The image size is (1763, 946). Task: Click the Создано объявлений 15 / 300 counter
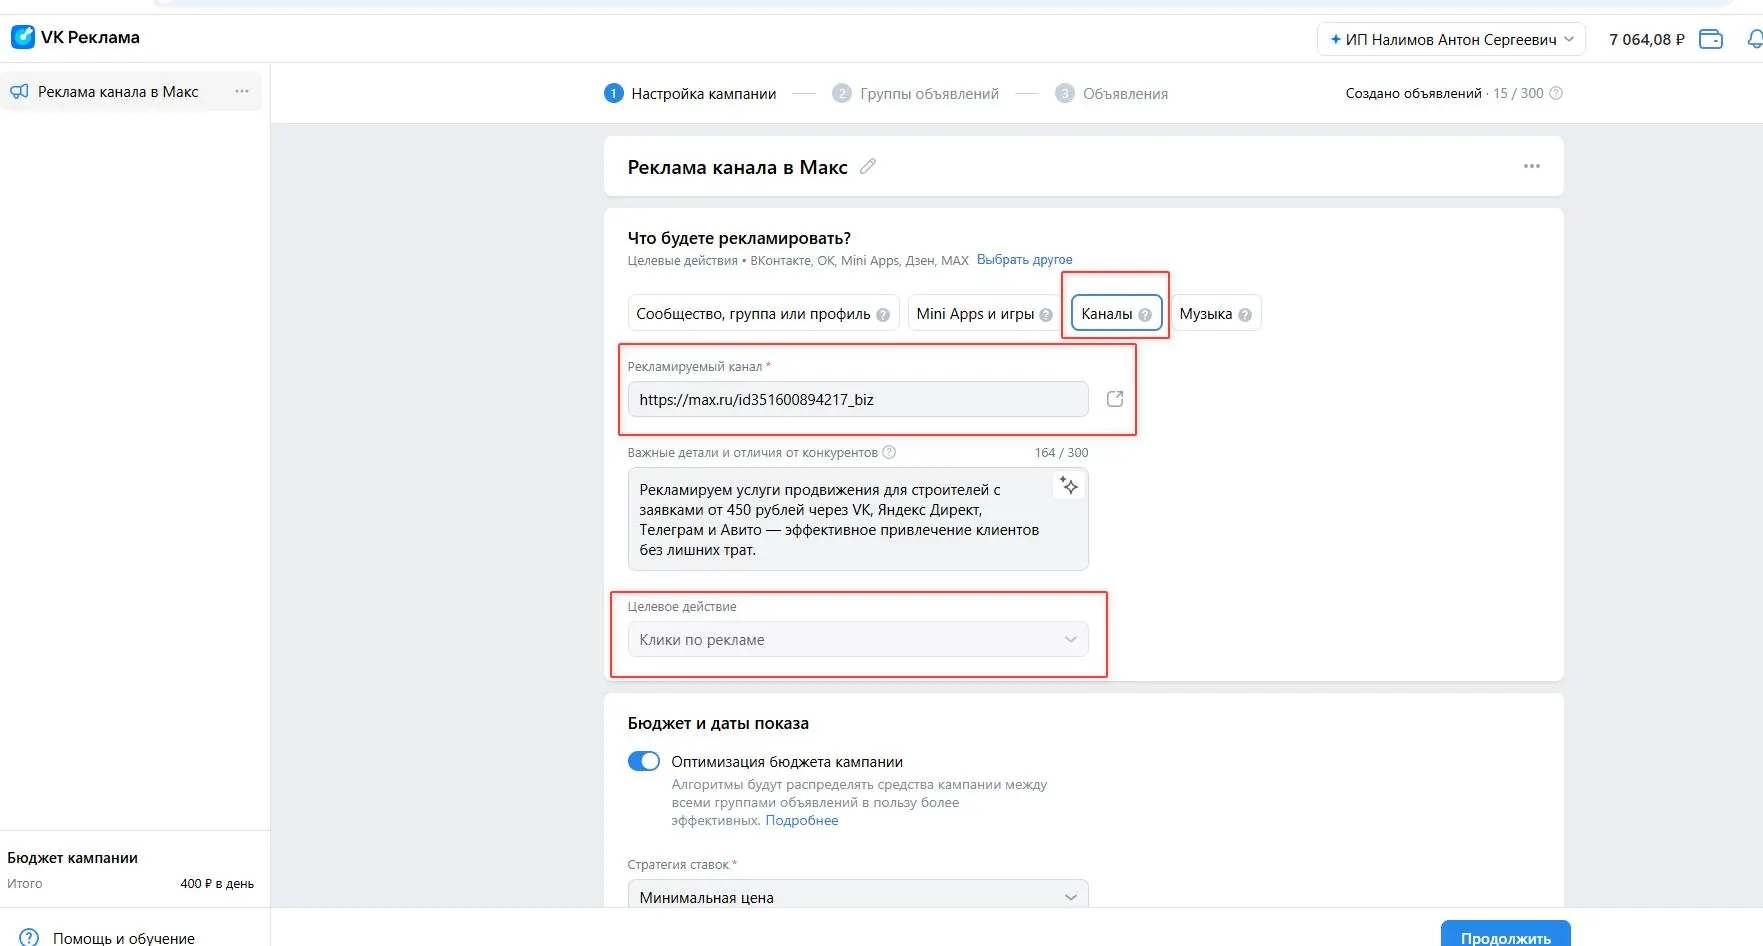(x=1444, y=93)
